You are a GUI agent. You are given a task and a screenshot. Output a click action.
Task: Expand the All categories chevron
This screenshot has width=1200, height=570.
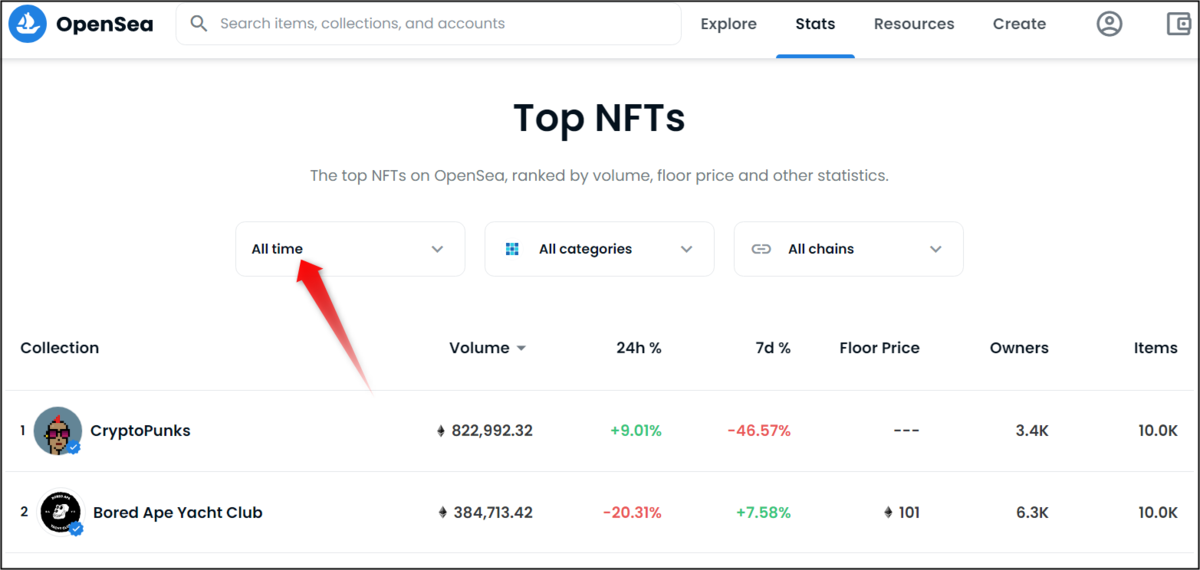686,249
